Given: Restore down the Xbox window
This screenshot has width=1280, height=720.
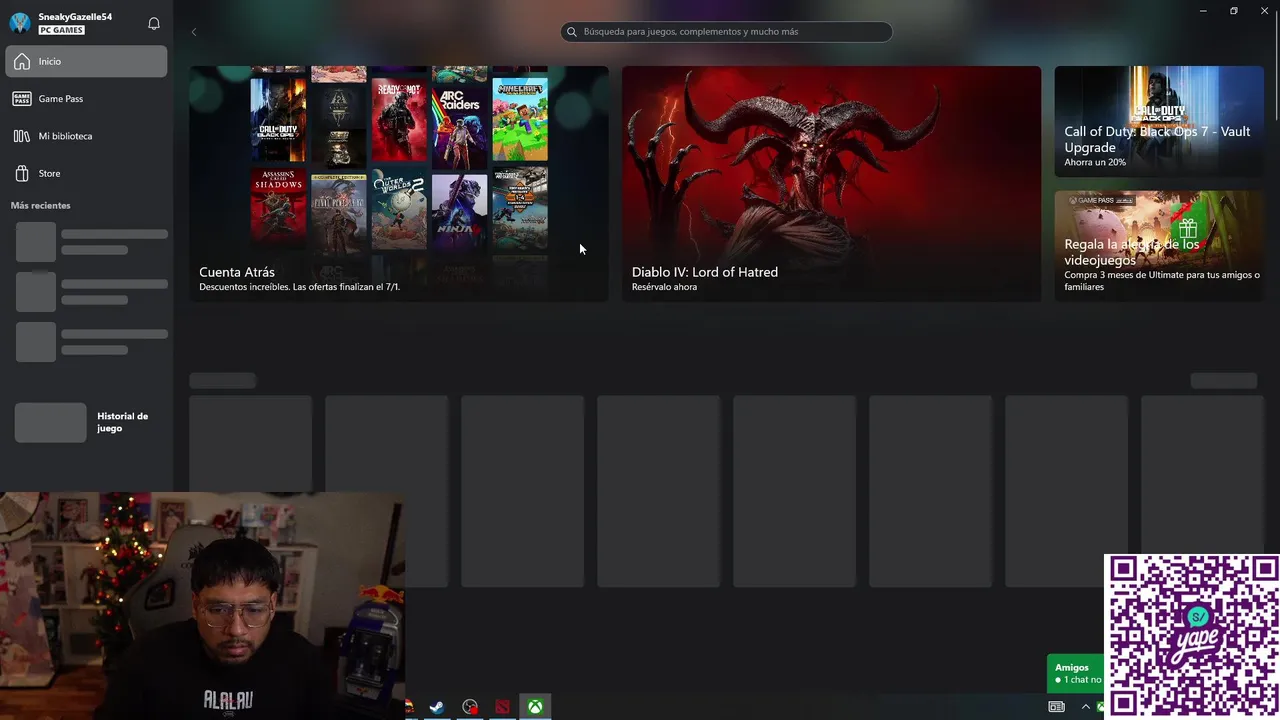Looking at the screenshot, I should point(1234,11).
